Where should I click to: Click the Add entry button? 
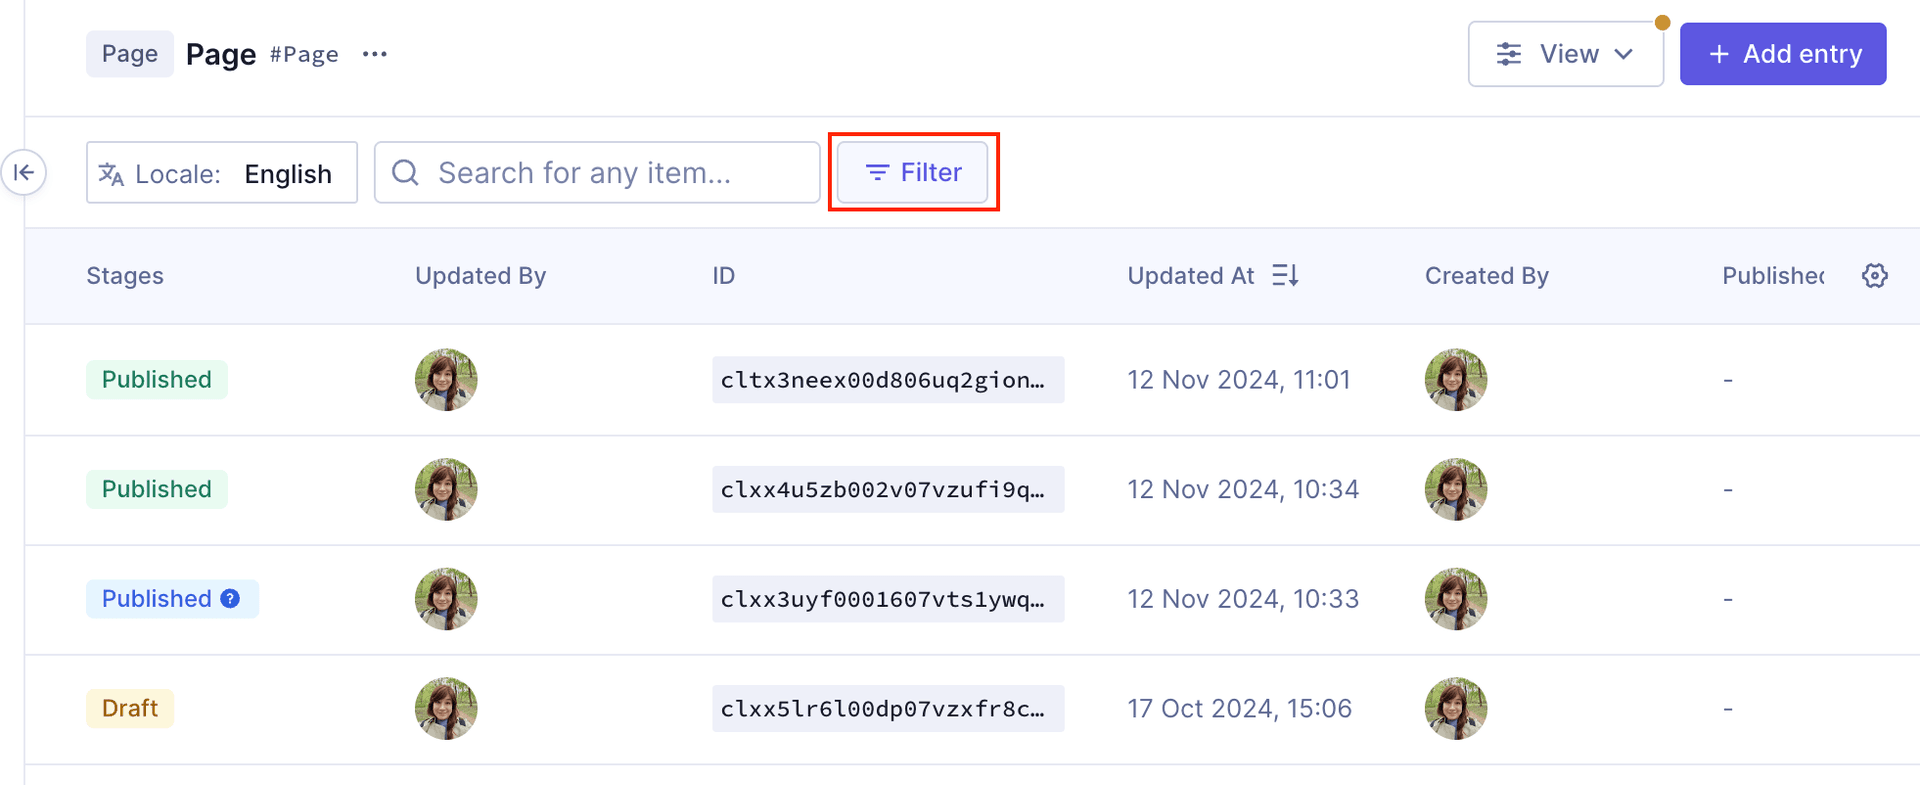(x=1783, y=54)
